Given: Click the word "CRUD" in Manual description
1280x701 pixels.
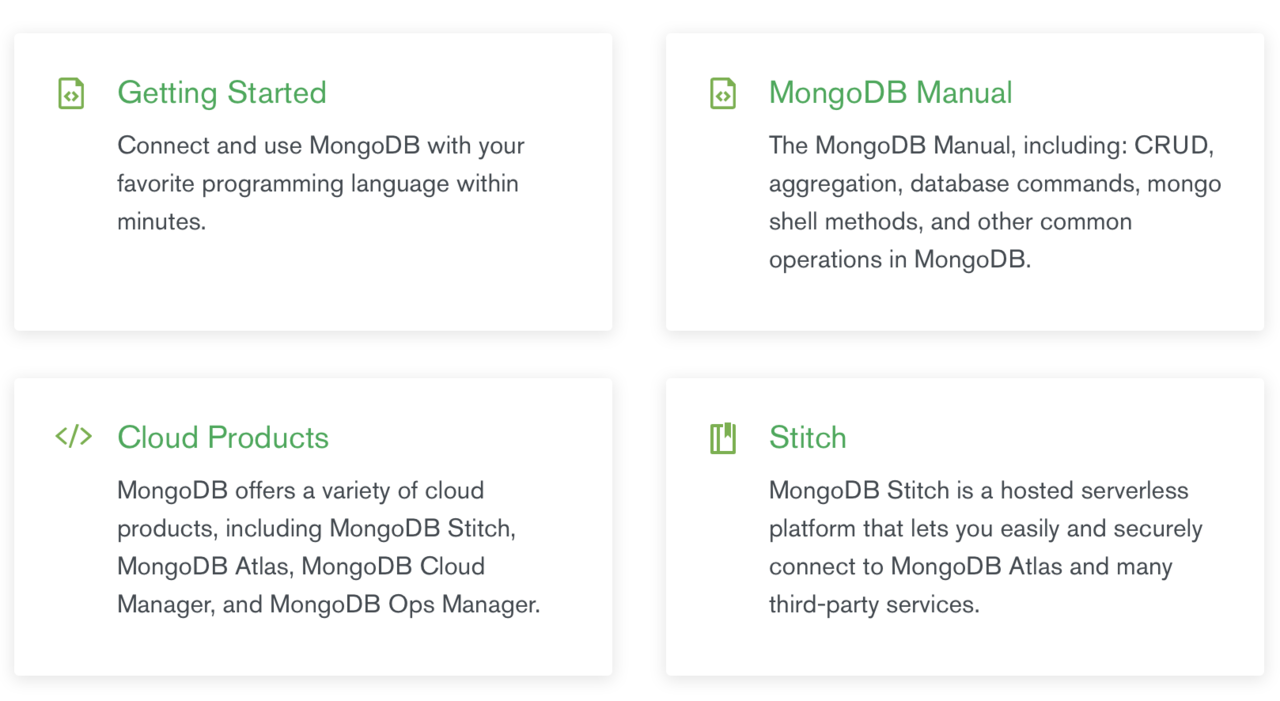Looking at the screenshot, I should pos(1173,146).
